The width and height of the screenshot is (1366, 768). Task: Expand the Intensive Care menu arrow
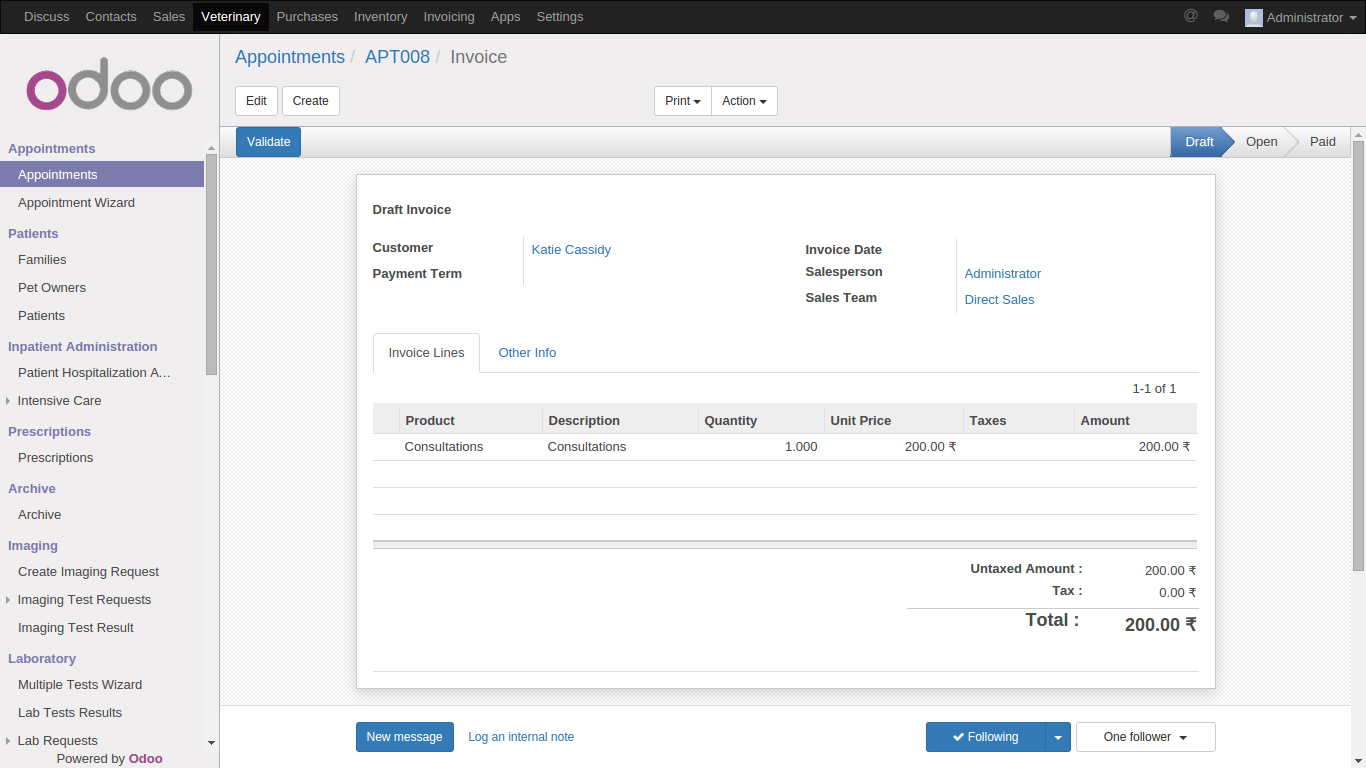[x=9, y=401]
